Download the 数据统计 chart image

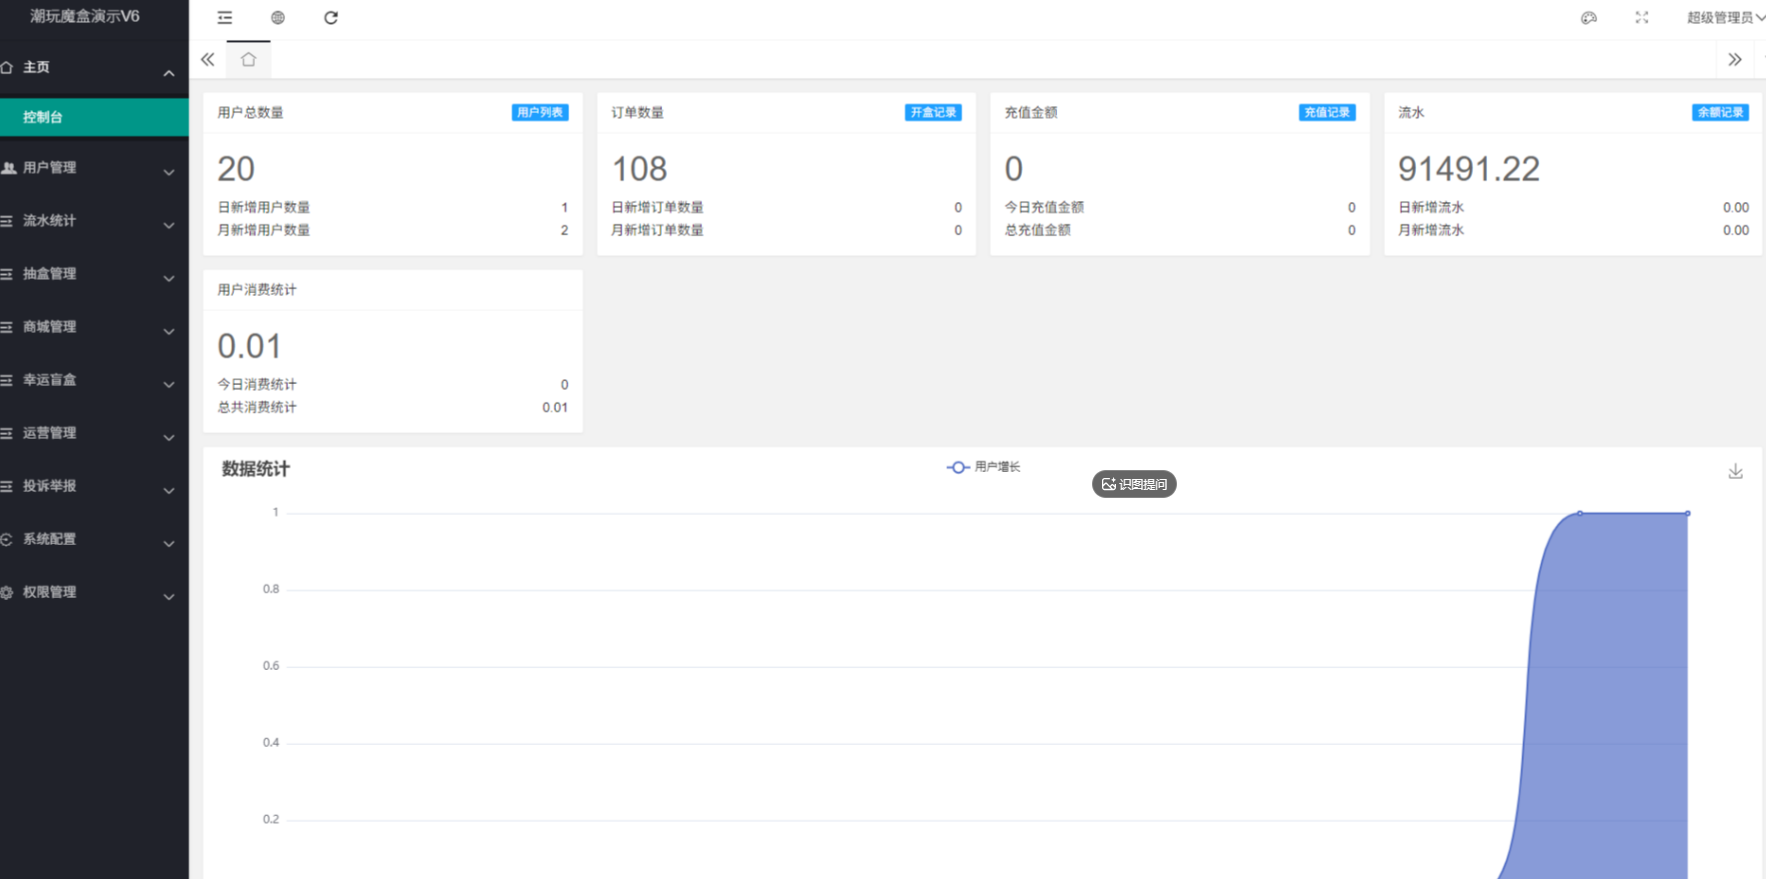tap(1736, 471)
